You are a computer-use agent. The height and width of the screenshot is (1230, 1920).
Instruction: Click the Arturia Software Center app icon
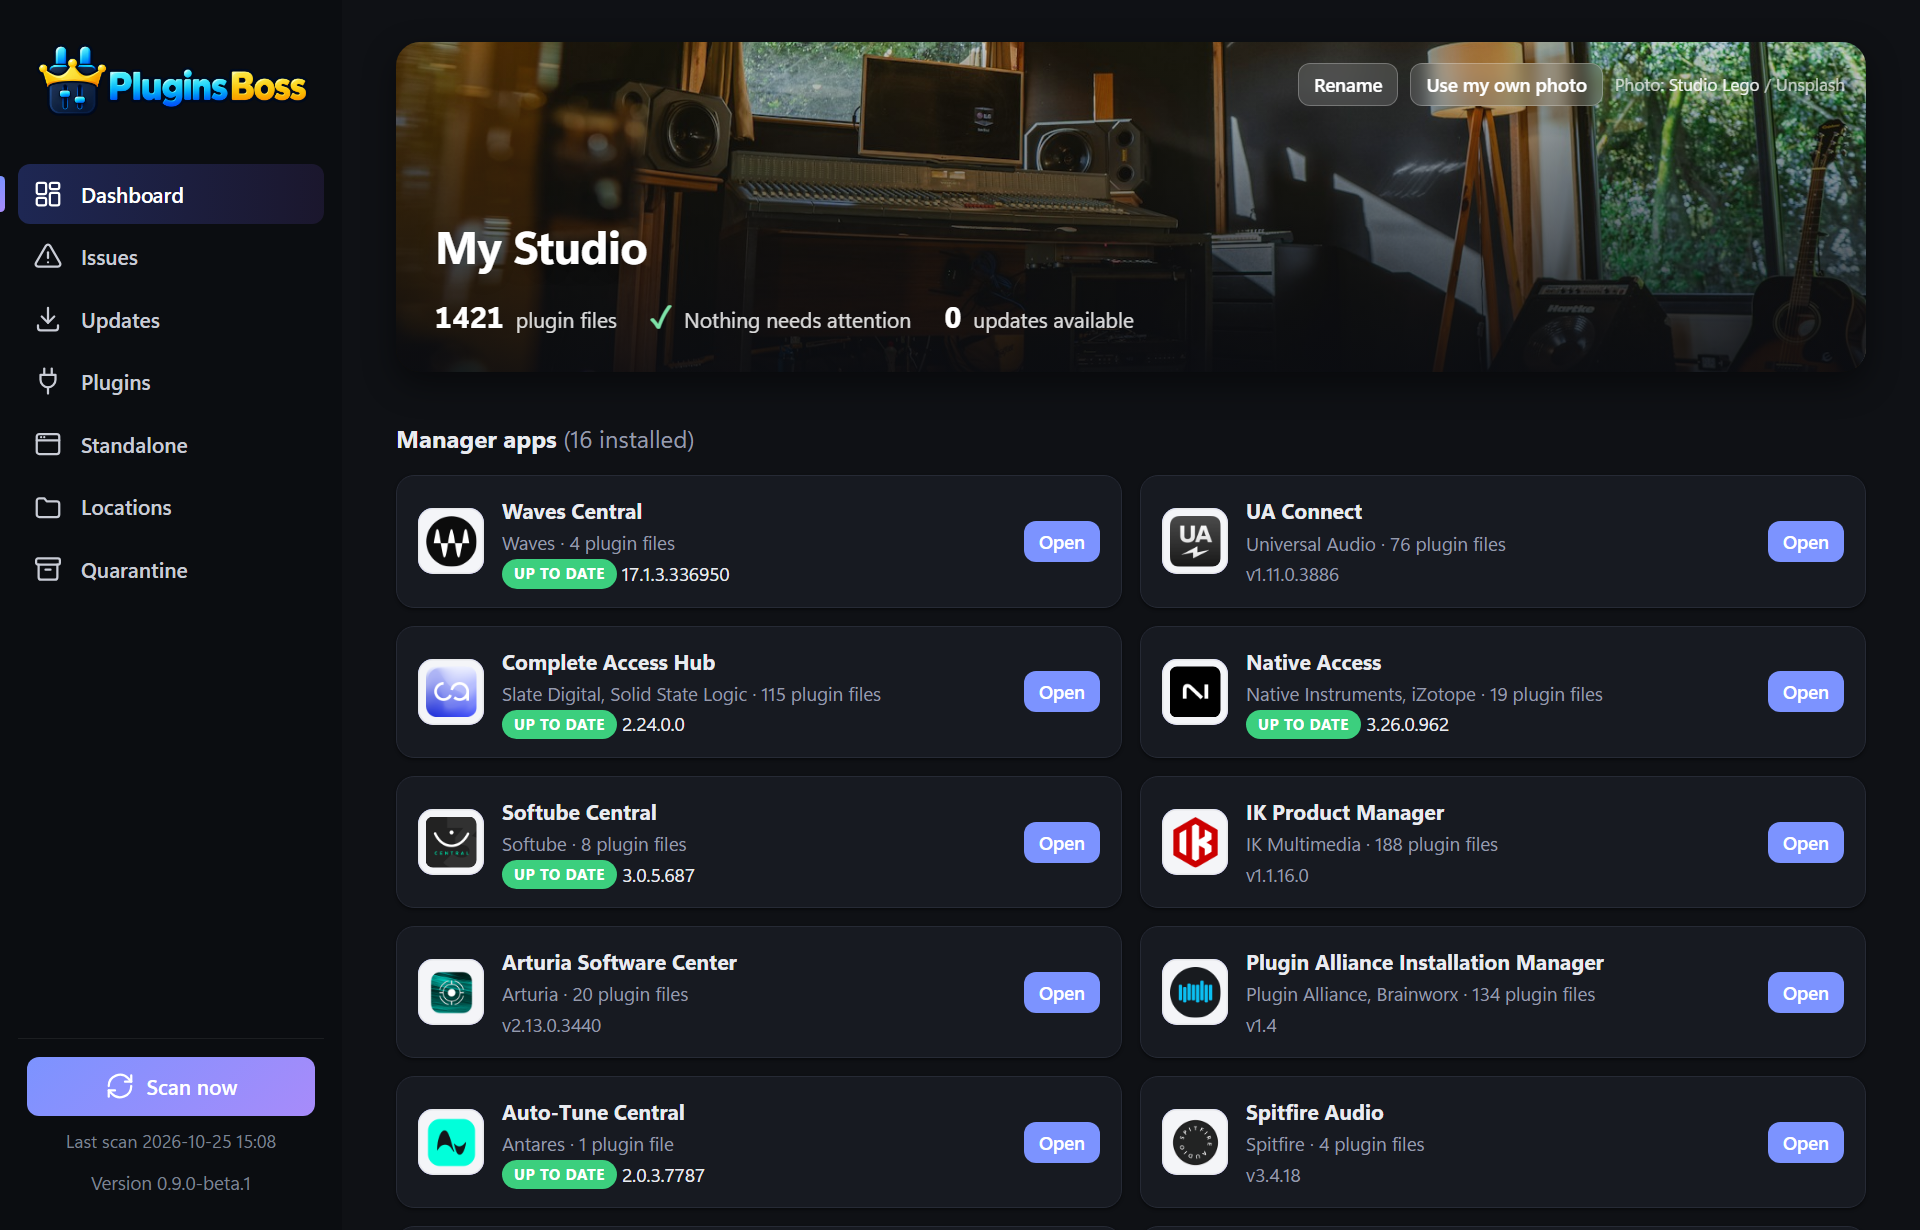point(451,992)
